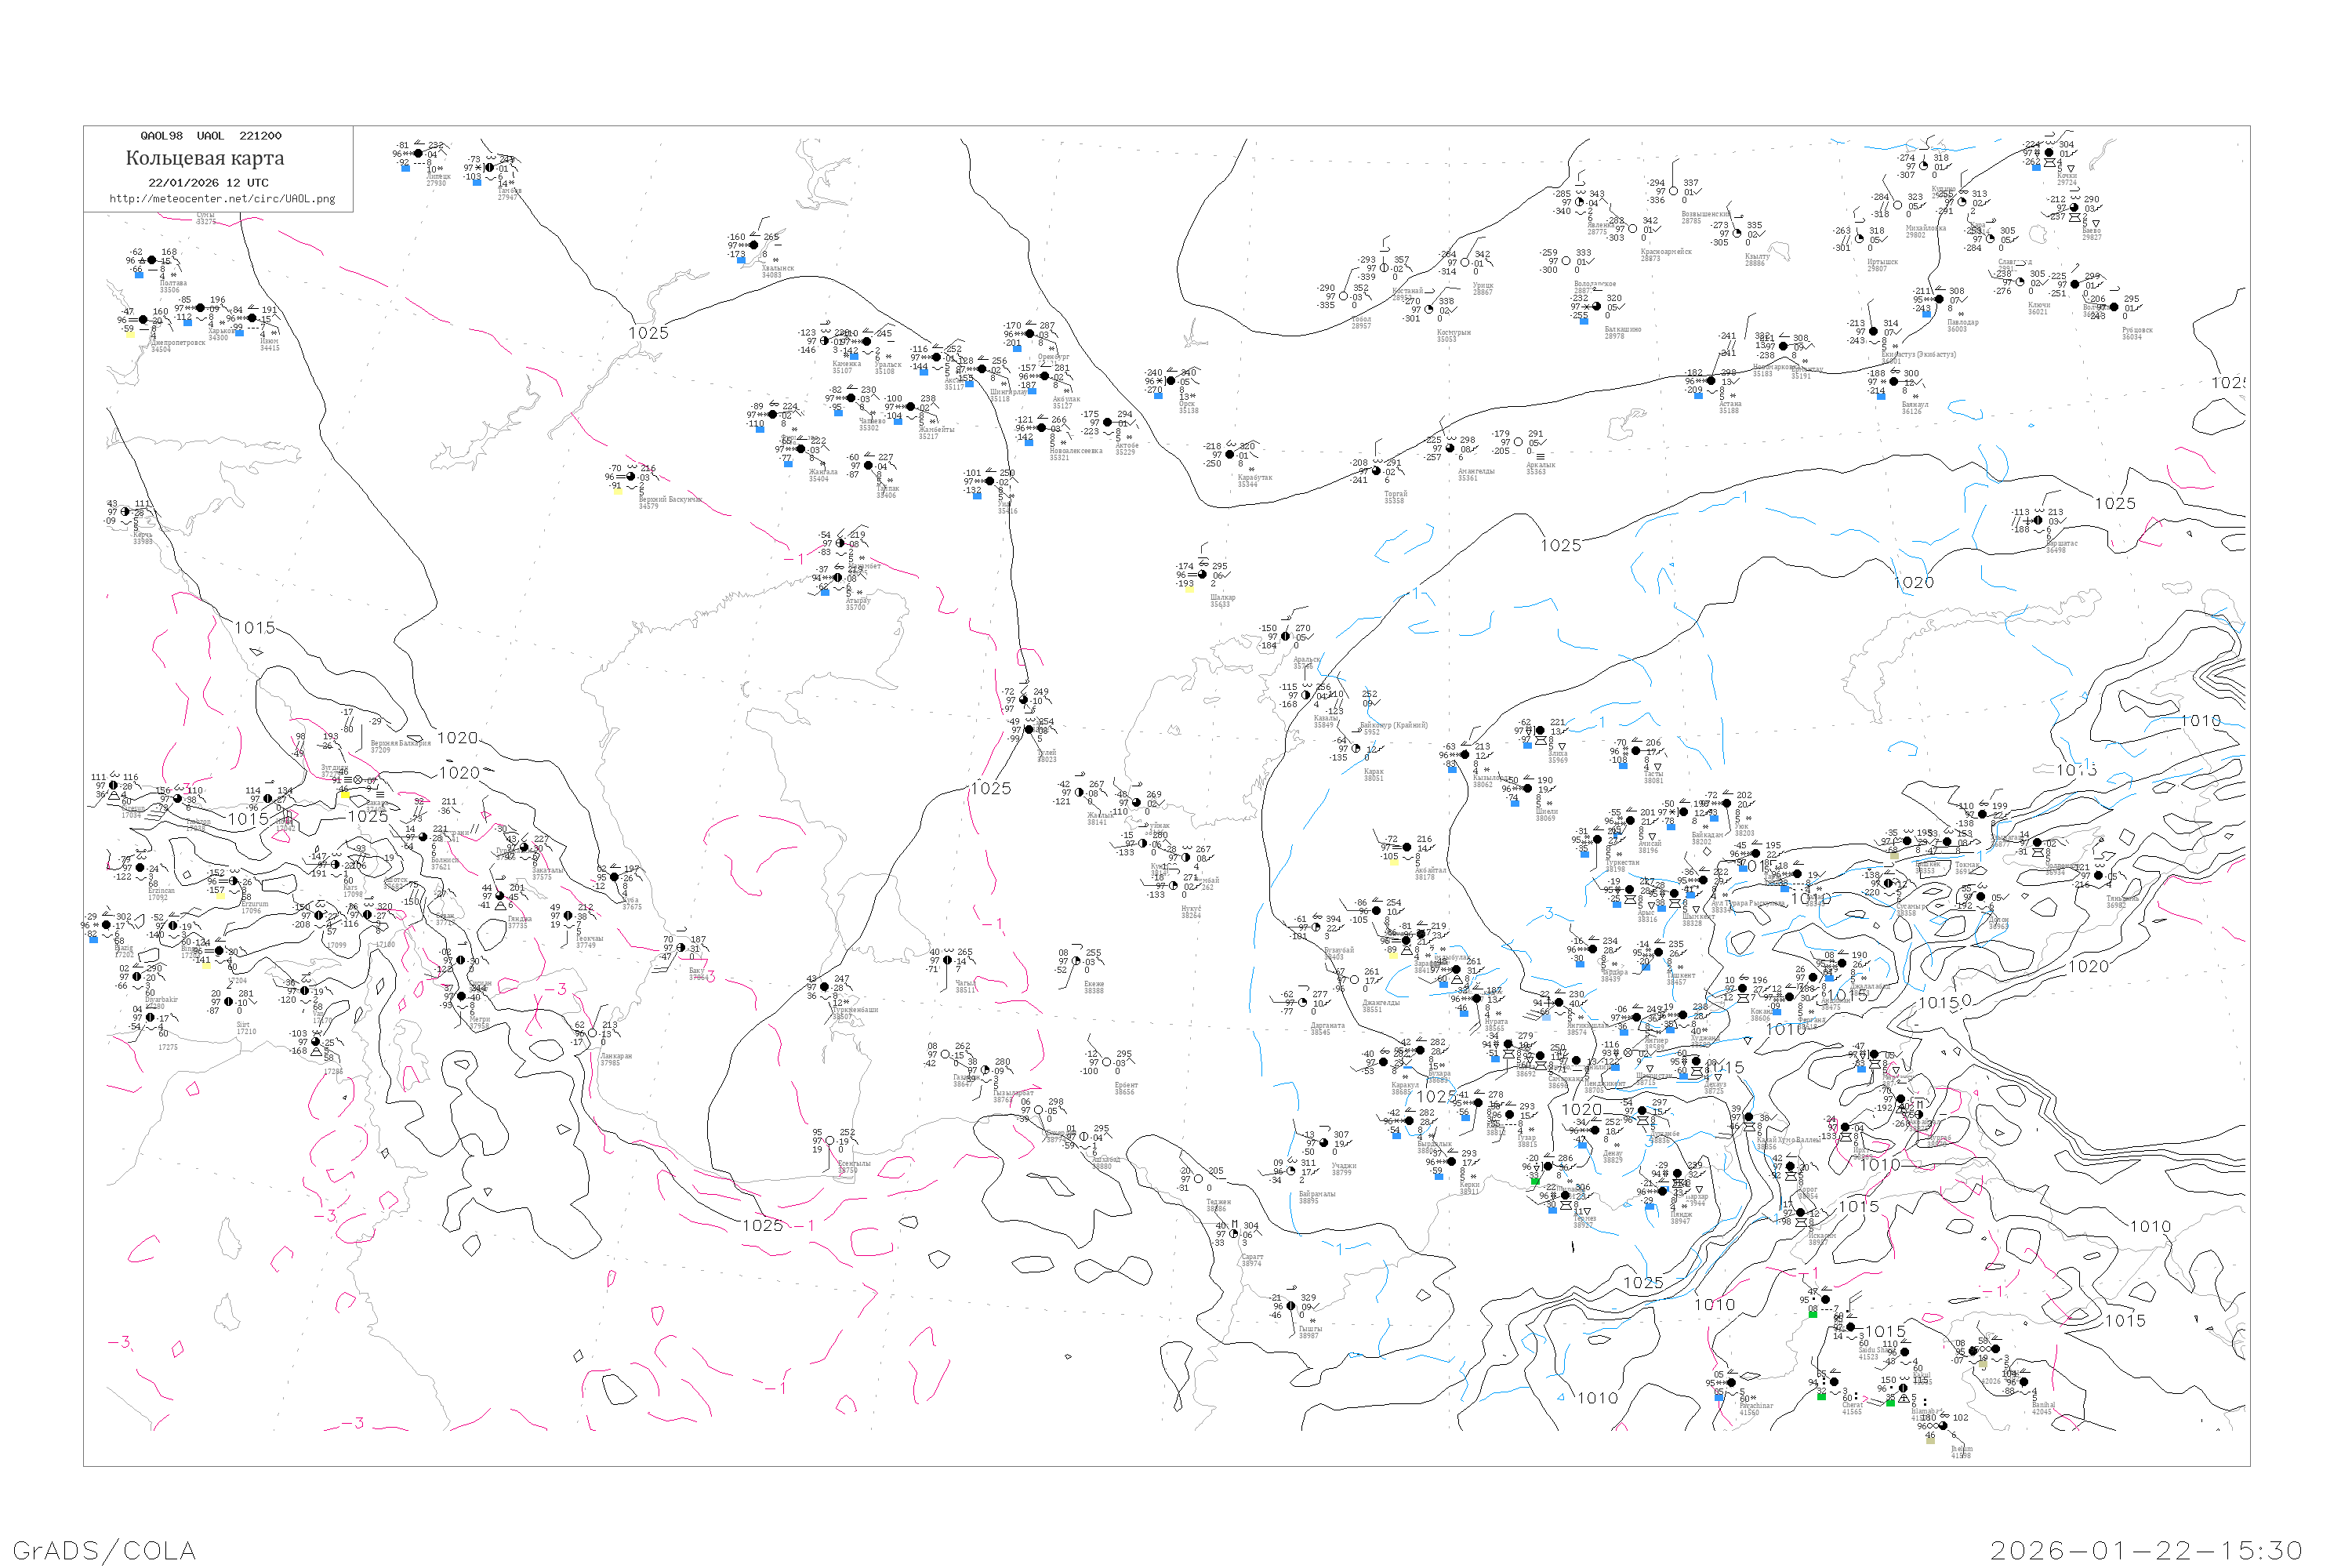Click the GrADS/COLA label
This screenshot has width=2352, height=1568.
104,1550
